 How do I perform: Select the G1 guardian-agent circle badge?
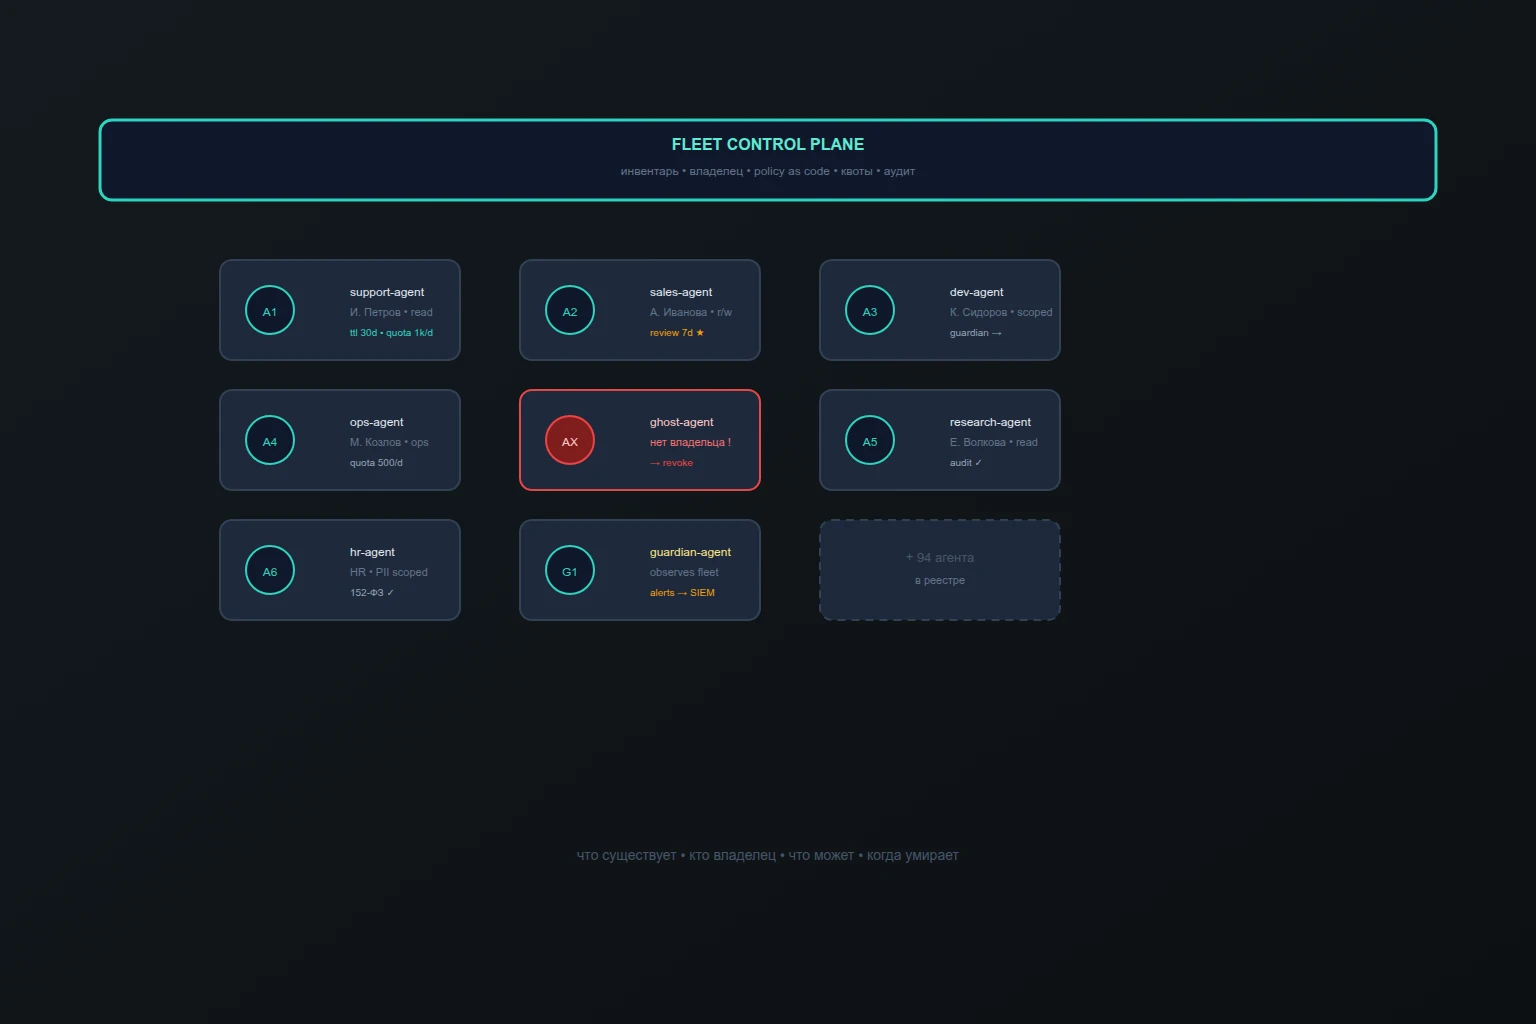pos(570,570)
